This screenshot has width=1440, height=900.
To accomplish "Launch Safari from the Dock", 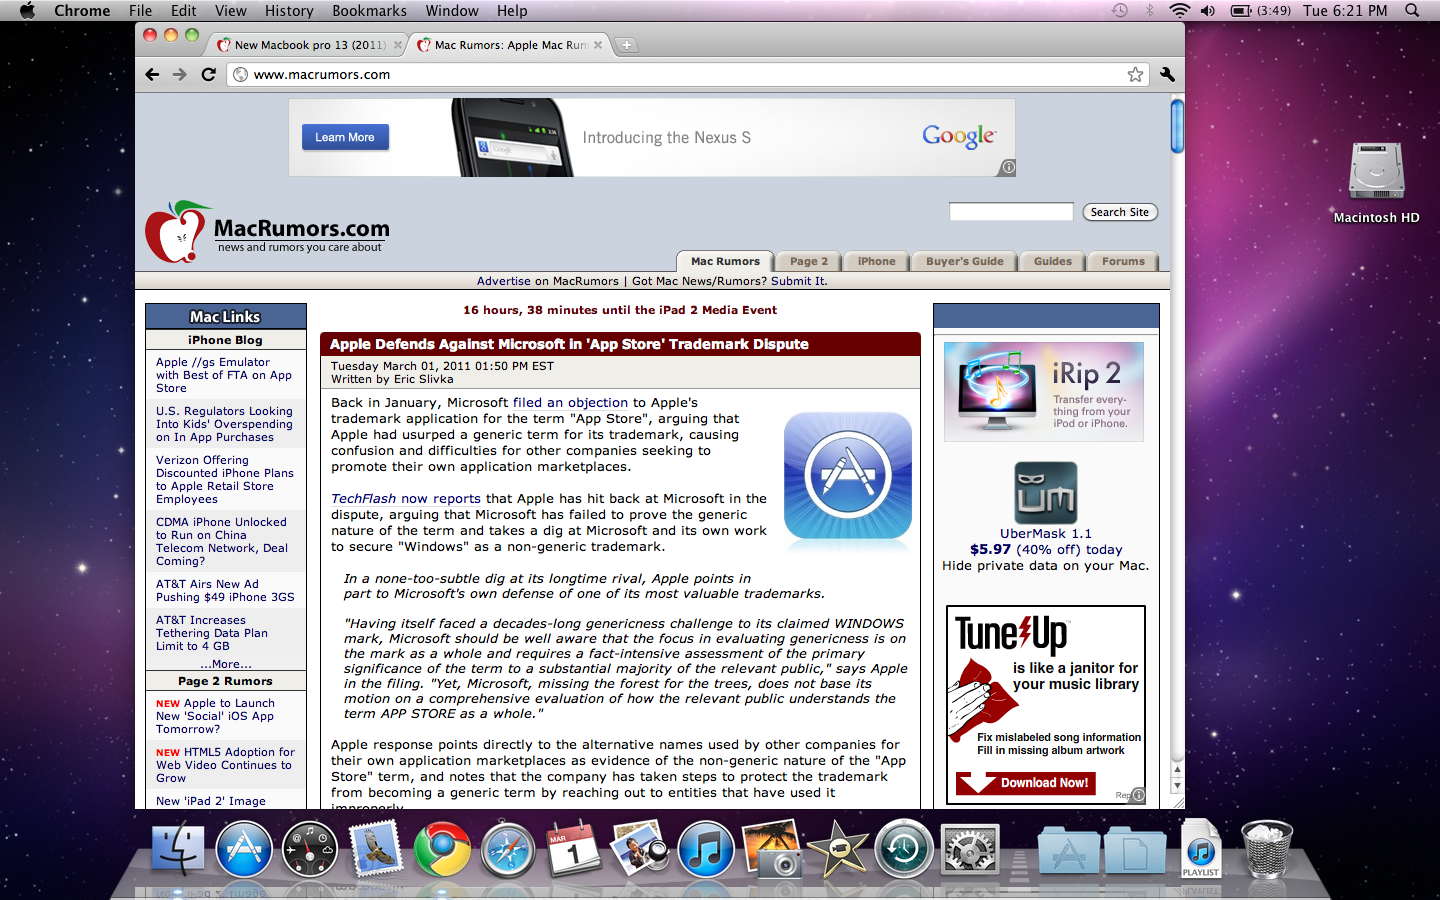I will click(x=508, y=849).
